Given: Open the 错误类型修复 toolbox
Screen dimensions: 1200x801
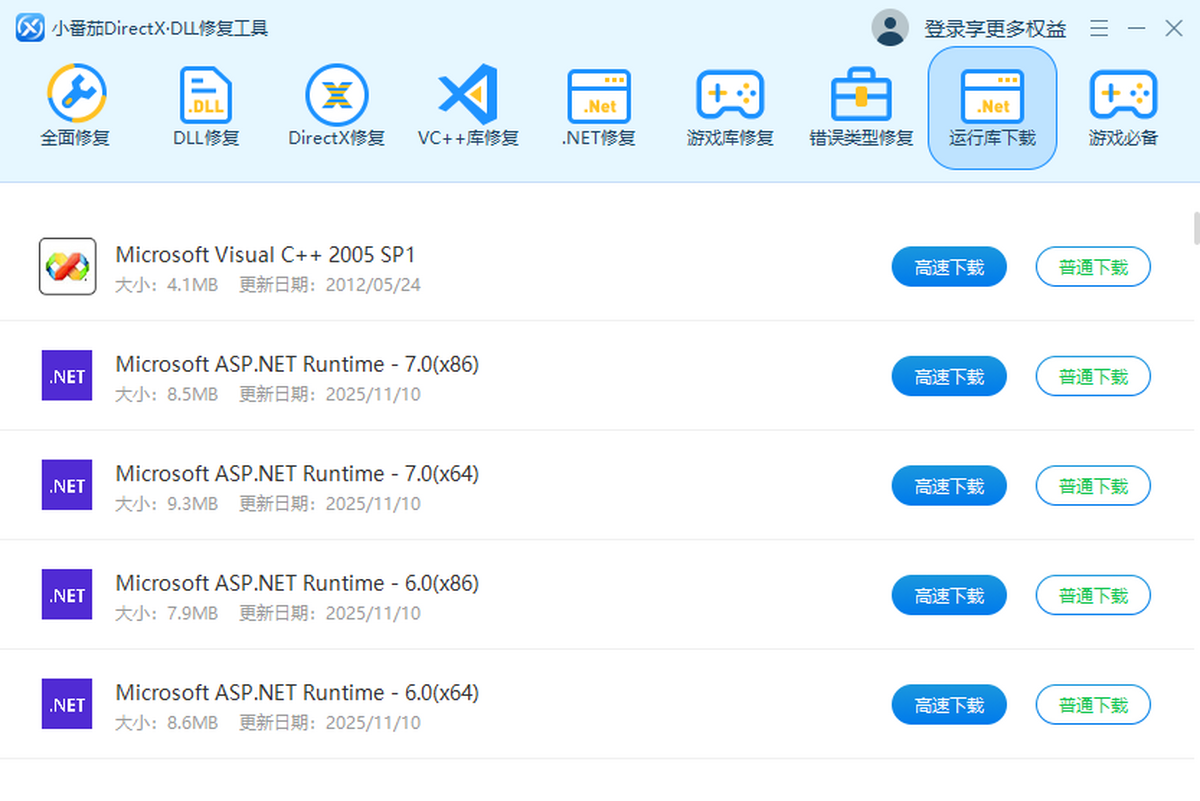Looking at the screenshot, I should point(861,107).
